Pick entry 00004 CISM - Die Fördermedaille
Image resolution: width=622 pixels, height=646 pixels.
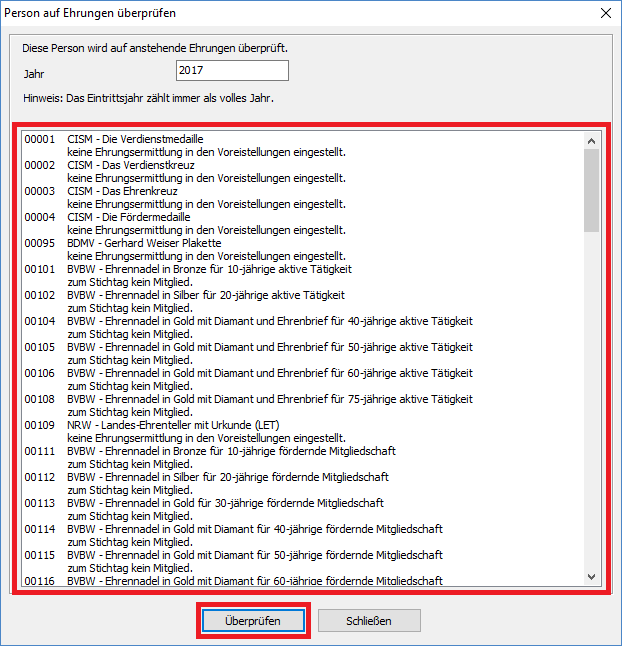pos(128,217)
